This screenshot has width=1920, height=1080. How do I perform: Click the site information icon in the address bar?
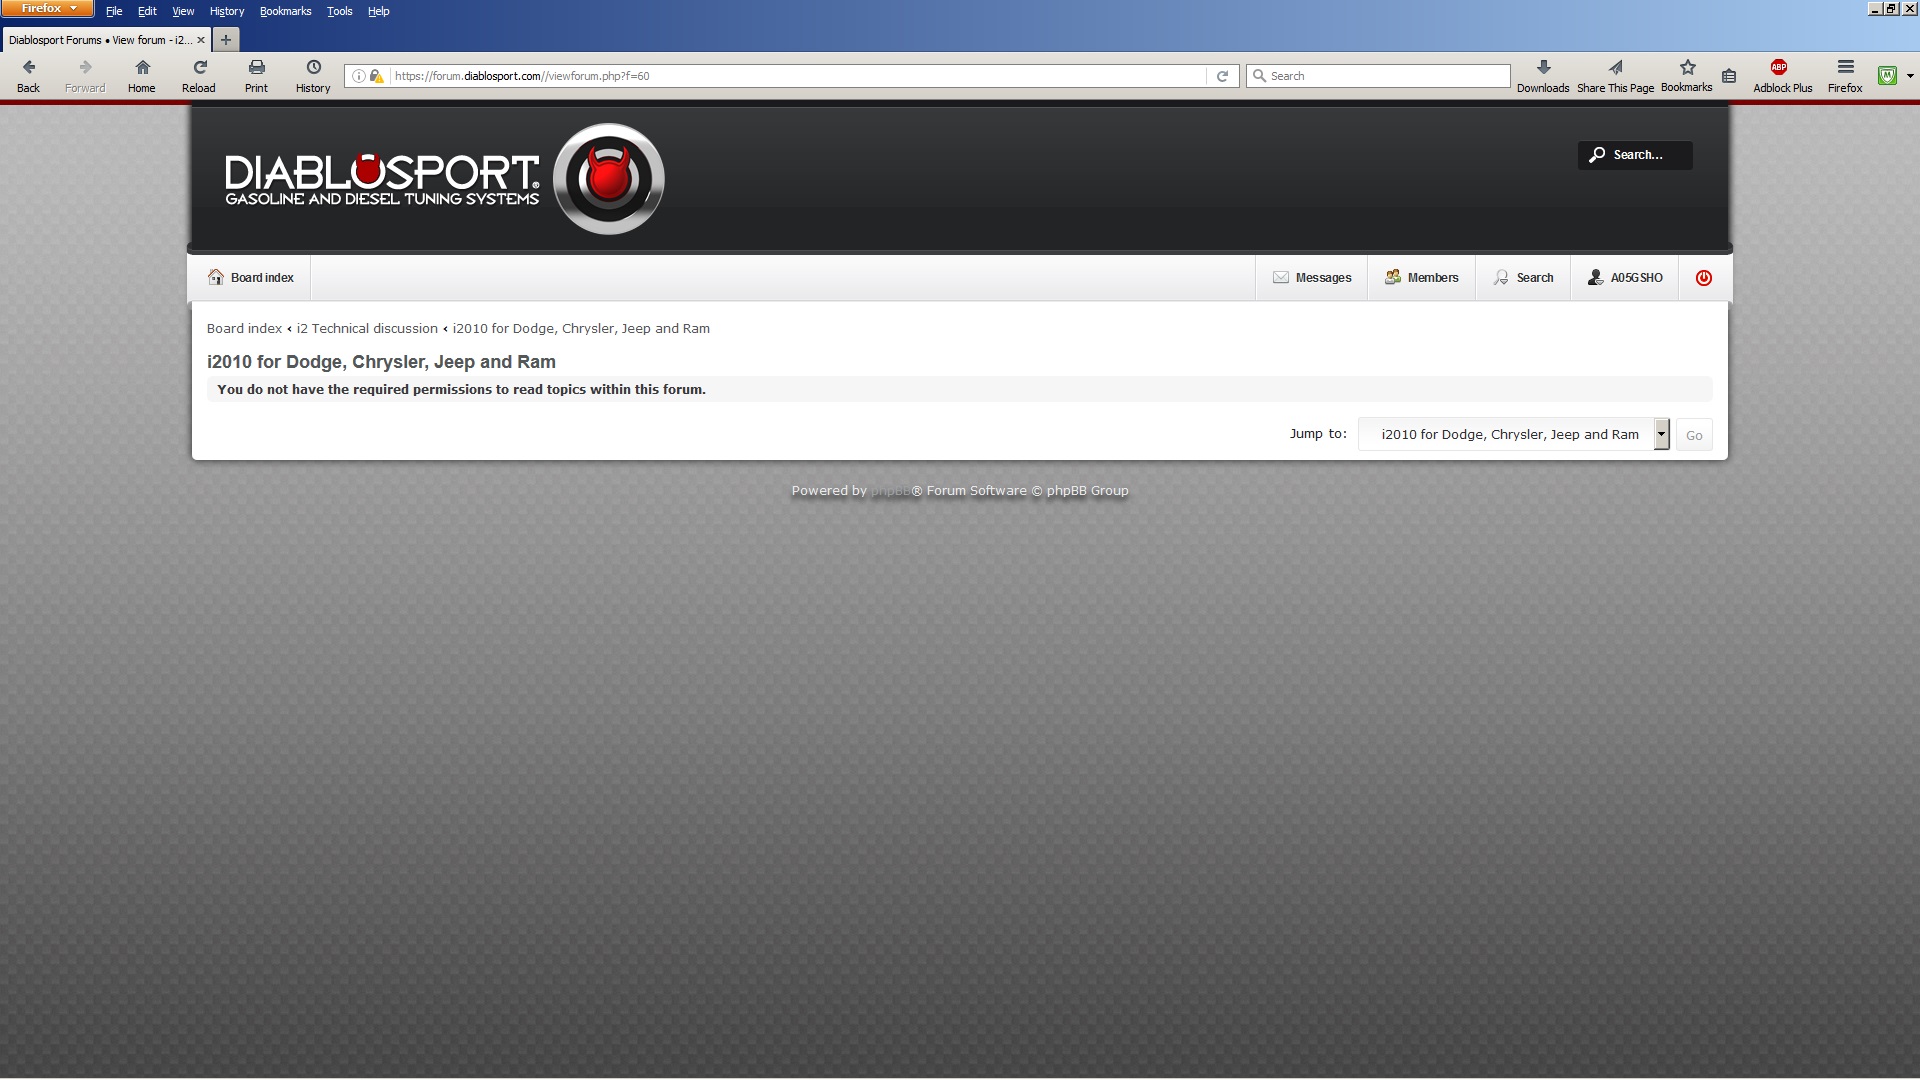[x=359, y=76]
